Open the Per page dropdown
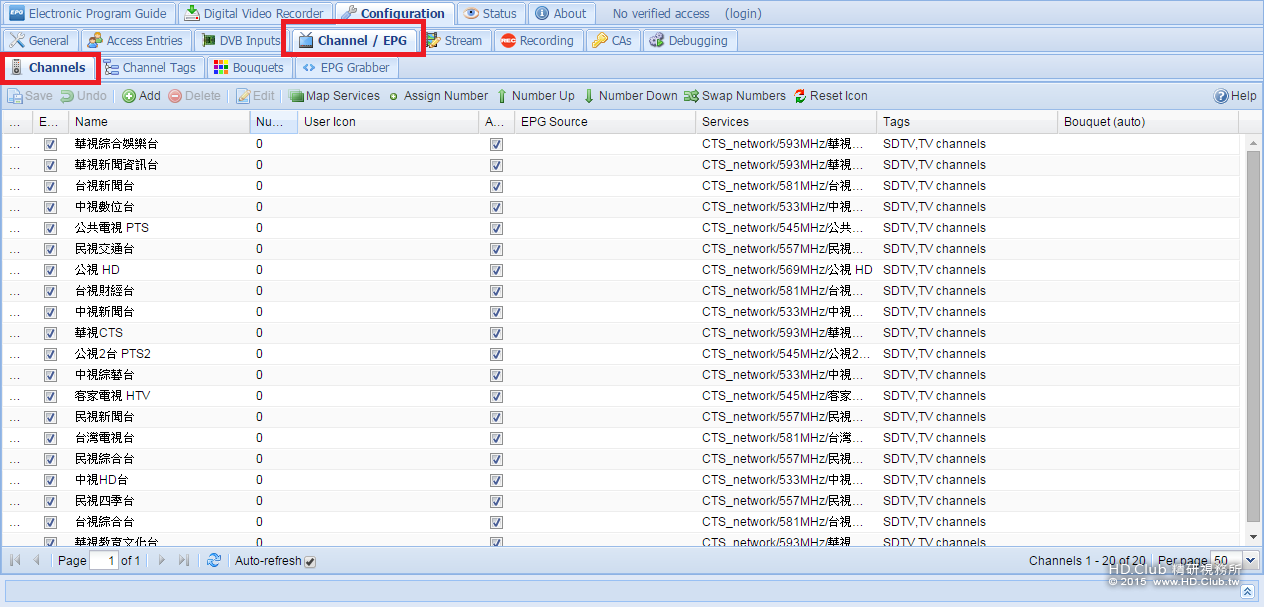Viewport: 1264px width, 607px height. pos(1250,561)
